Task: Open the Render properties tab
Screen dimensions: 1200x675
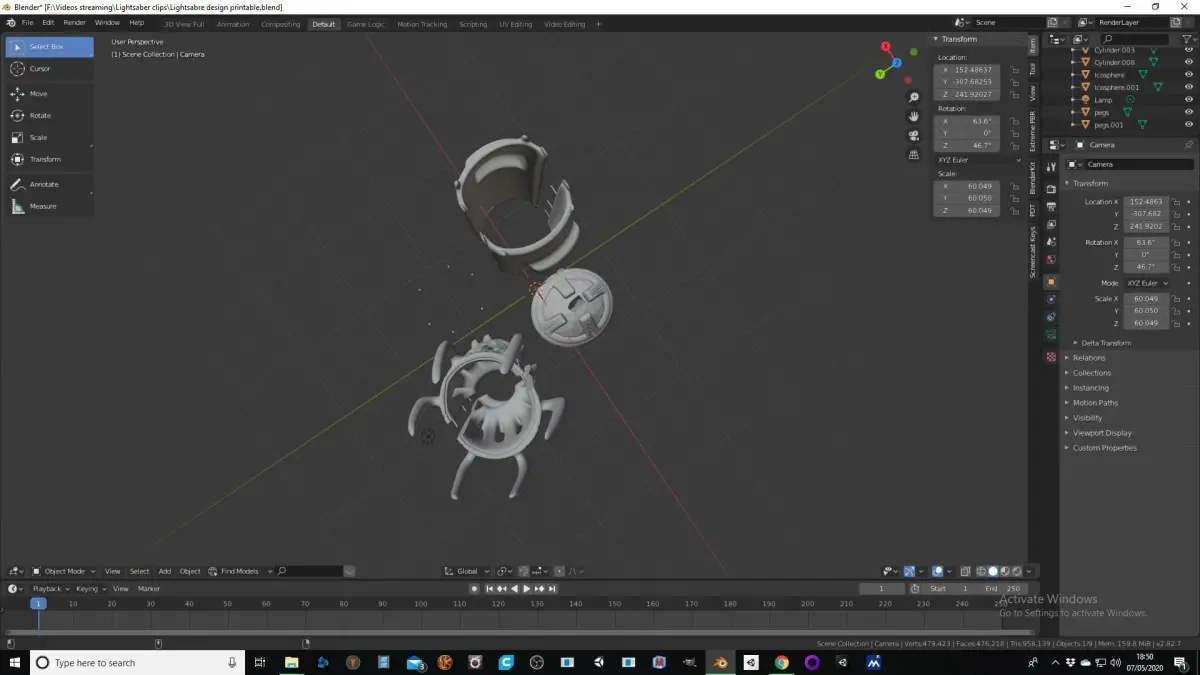Action: [1051, 189]
